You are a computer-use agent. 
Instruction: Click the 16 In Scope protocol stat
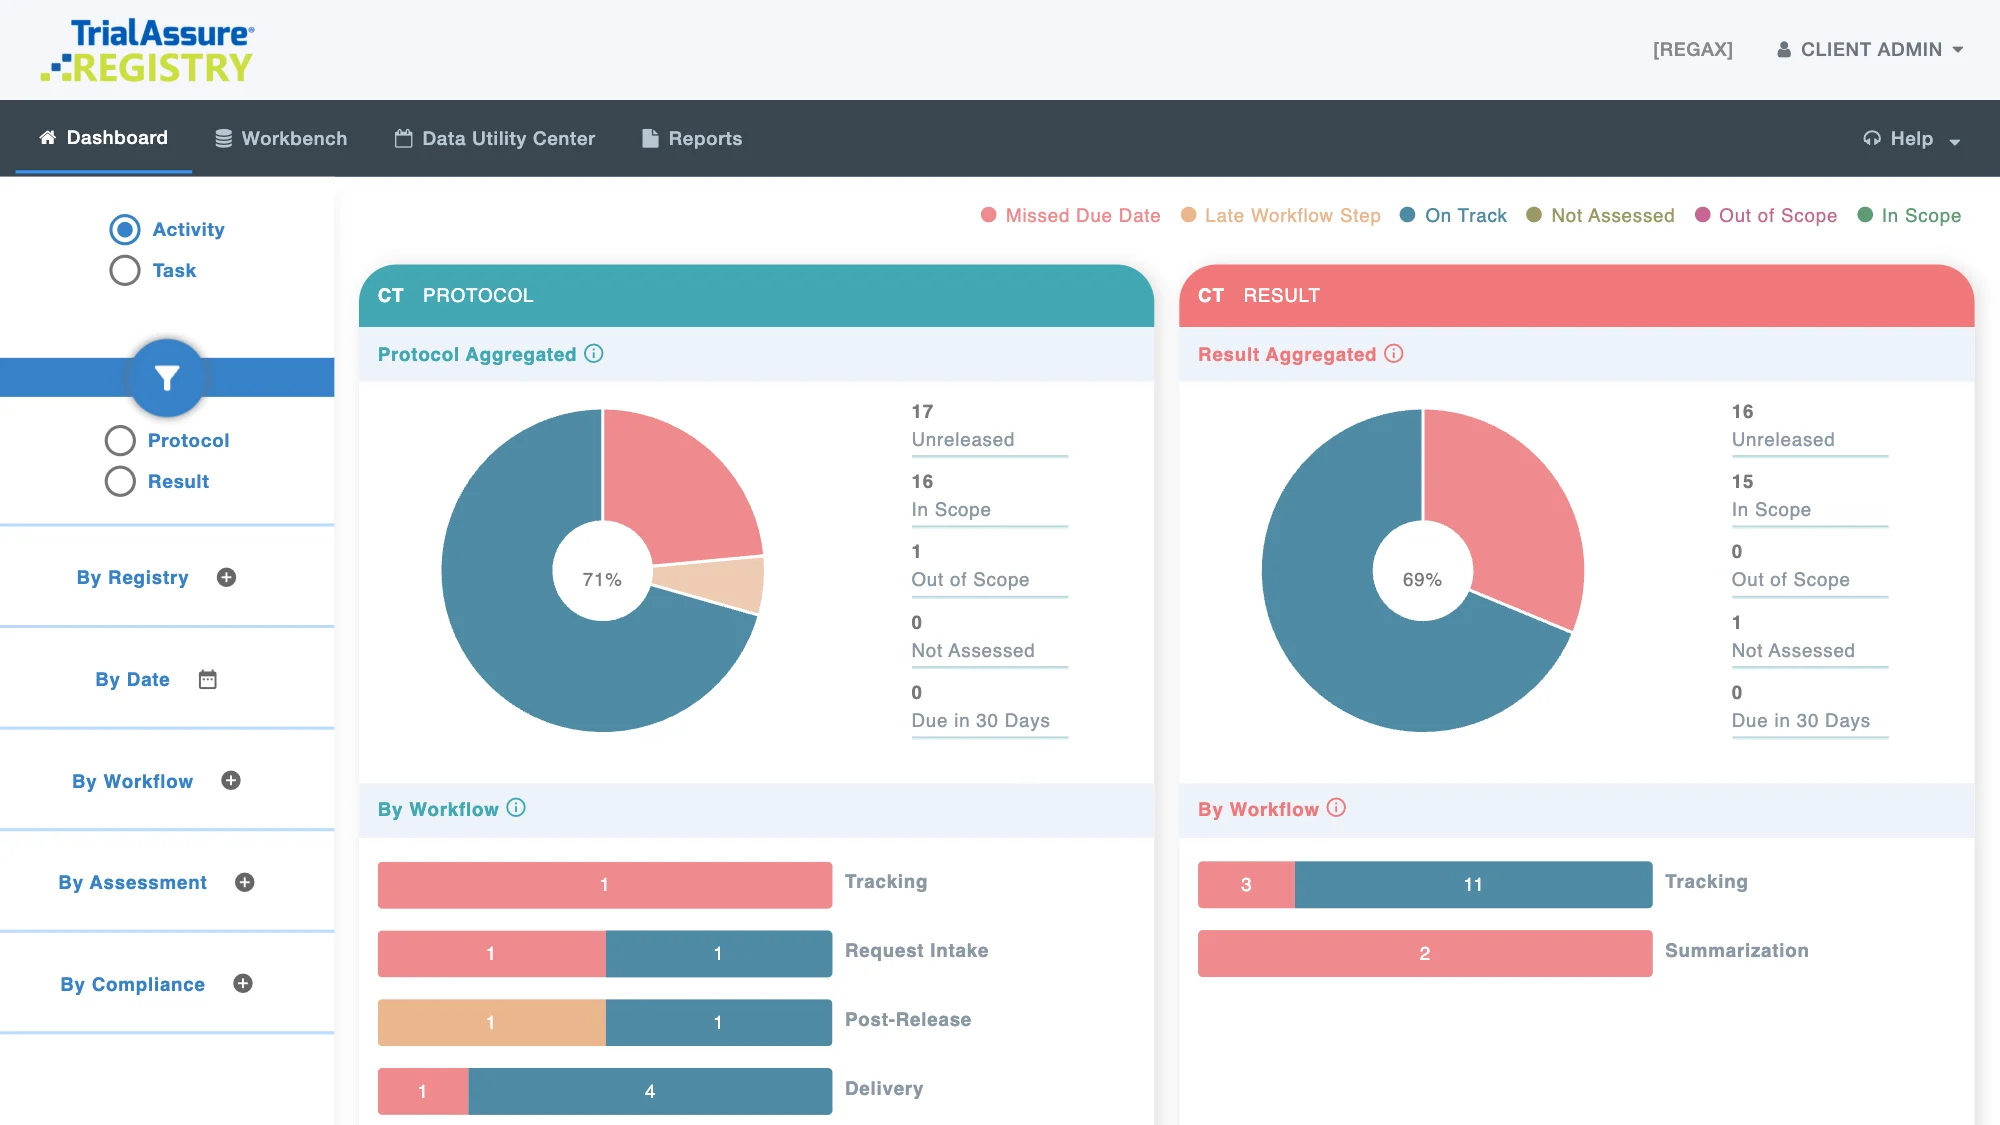coord(989,497)
